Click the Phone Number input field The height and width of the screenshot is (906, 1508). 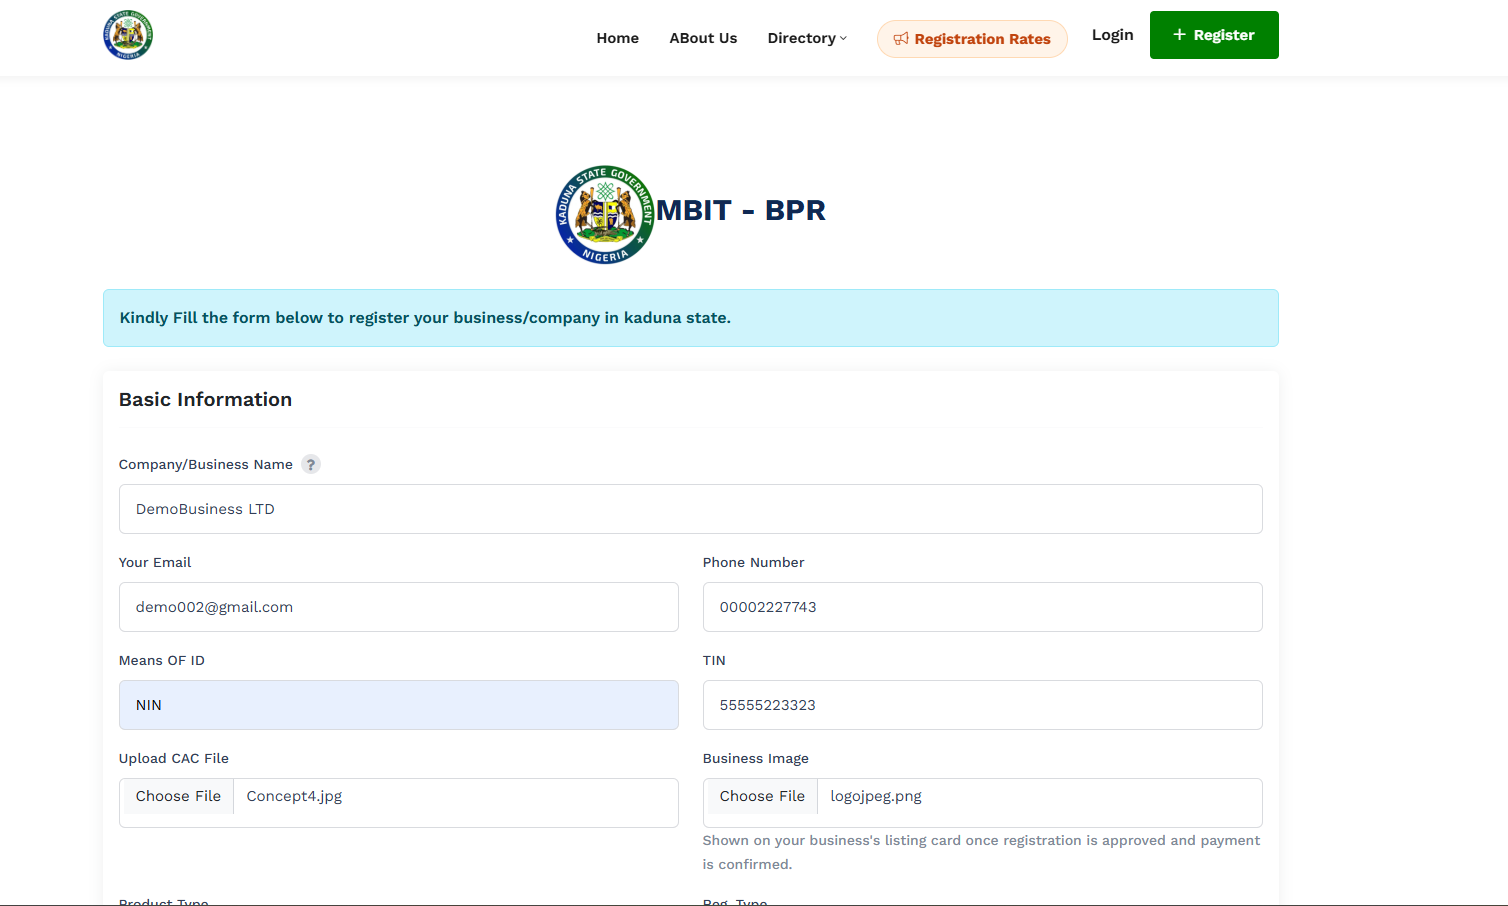pos(982,607)
